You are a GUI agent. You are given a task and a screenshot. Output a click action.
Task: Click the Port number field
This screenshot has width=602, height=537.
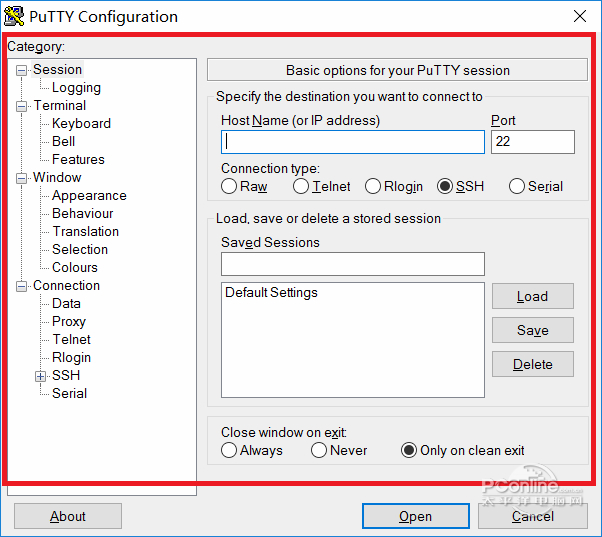(532, 142)
